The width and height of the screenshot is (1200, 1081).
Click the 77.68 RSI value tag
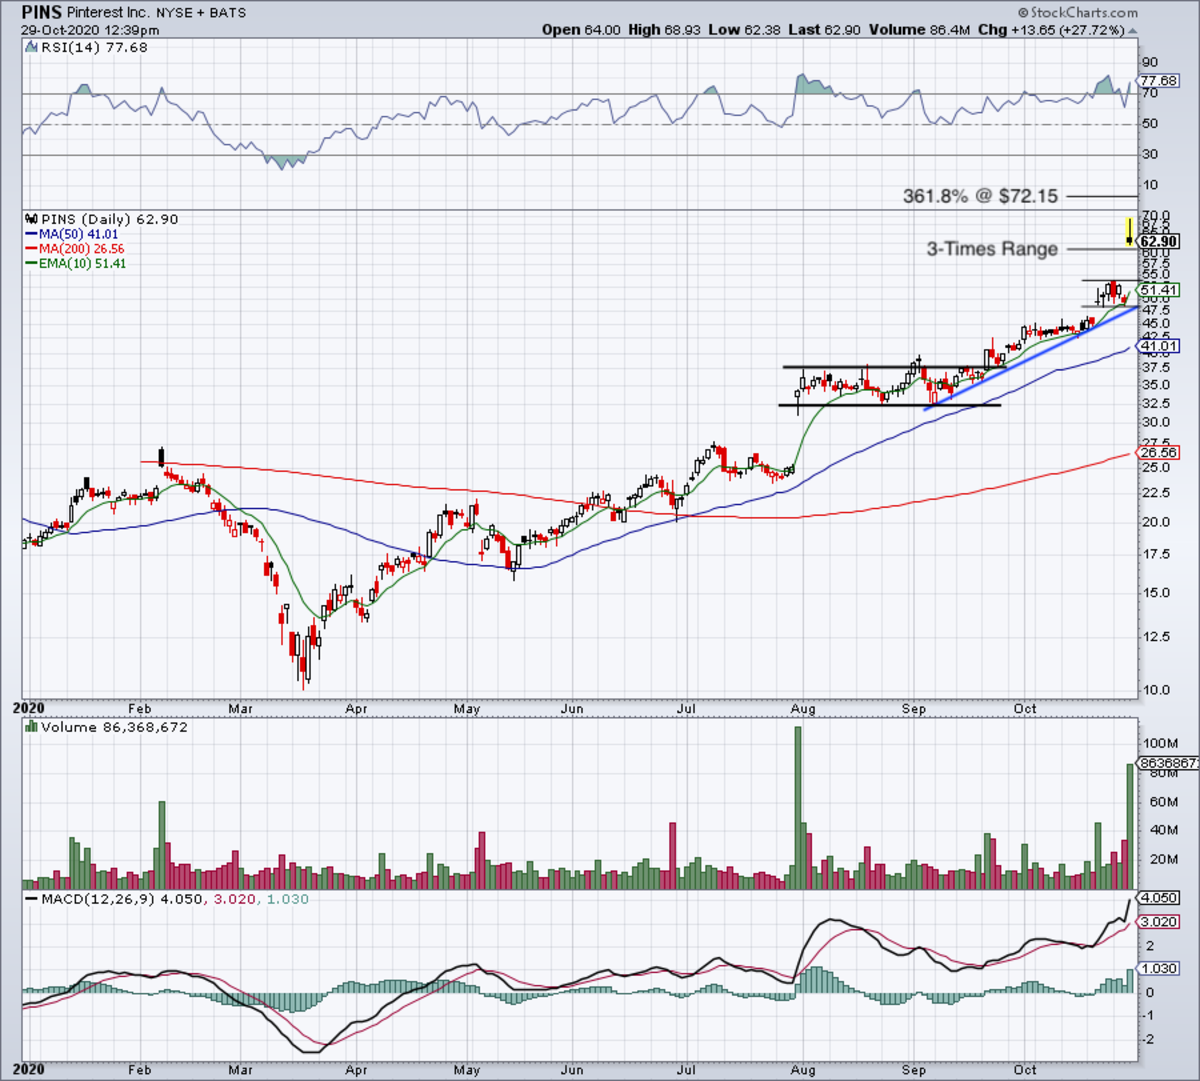pyautogui.click(x=1159, y=80)
